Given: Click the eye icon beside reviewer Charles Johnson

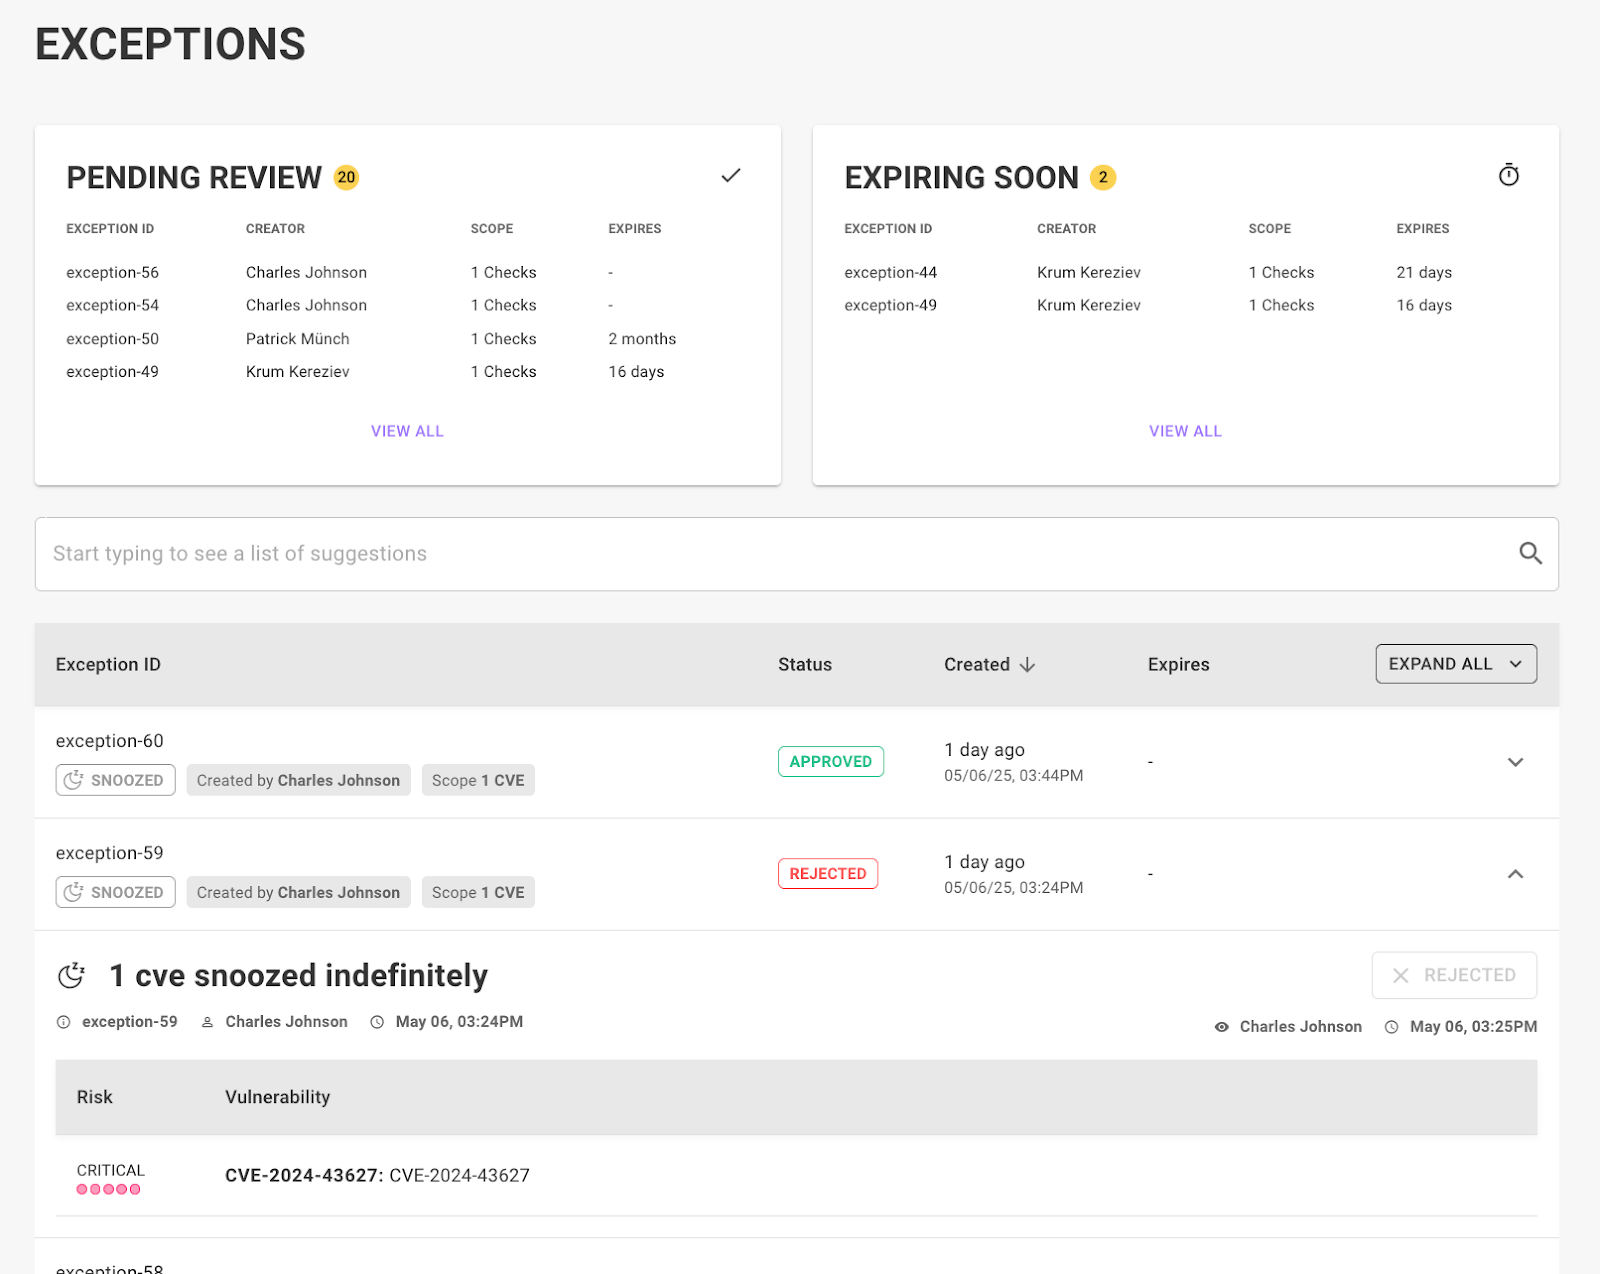Looking at the screenshot, I should click(1221, 1026).
